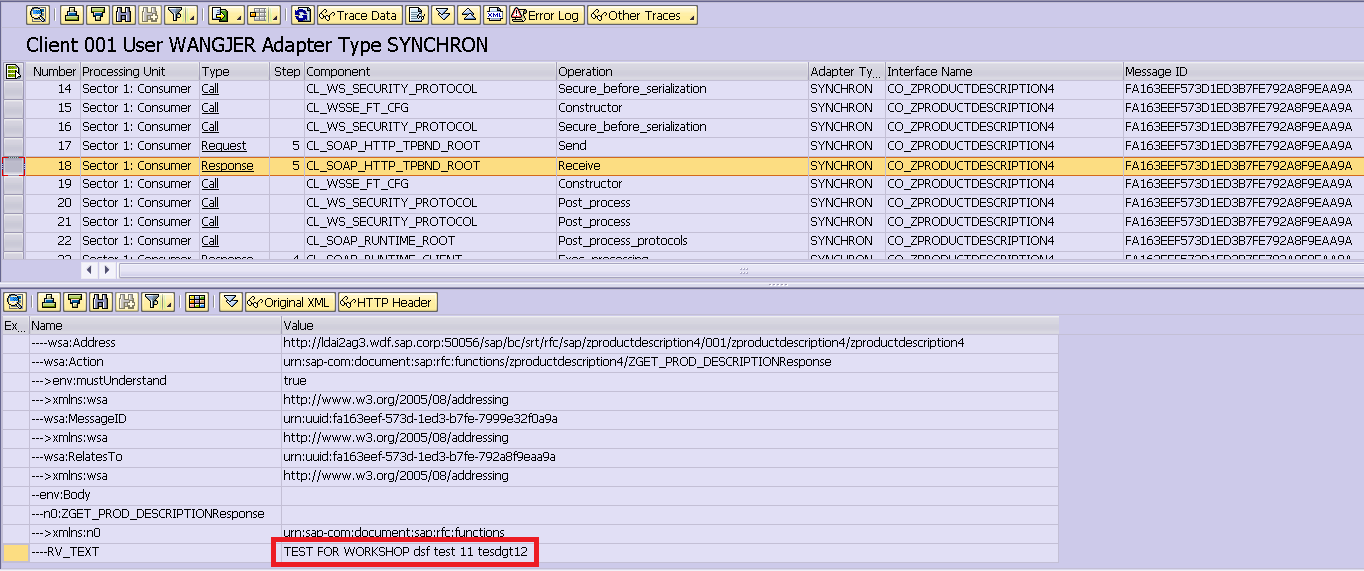Open Call link in row 14
This screenshot has height=571, width=1364.
click(x=210, y=89)
